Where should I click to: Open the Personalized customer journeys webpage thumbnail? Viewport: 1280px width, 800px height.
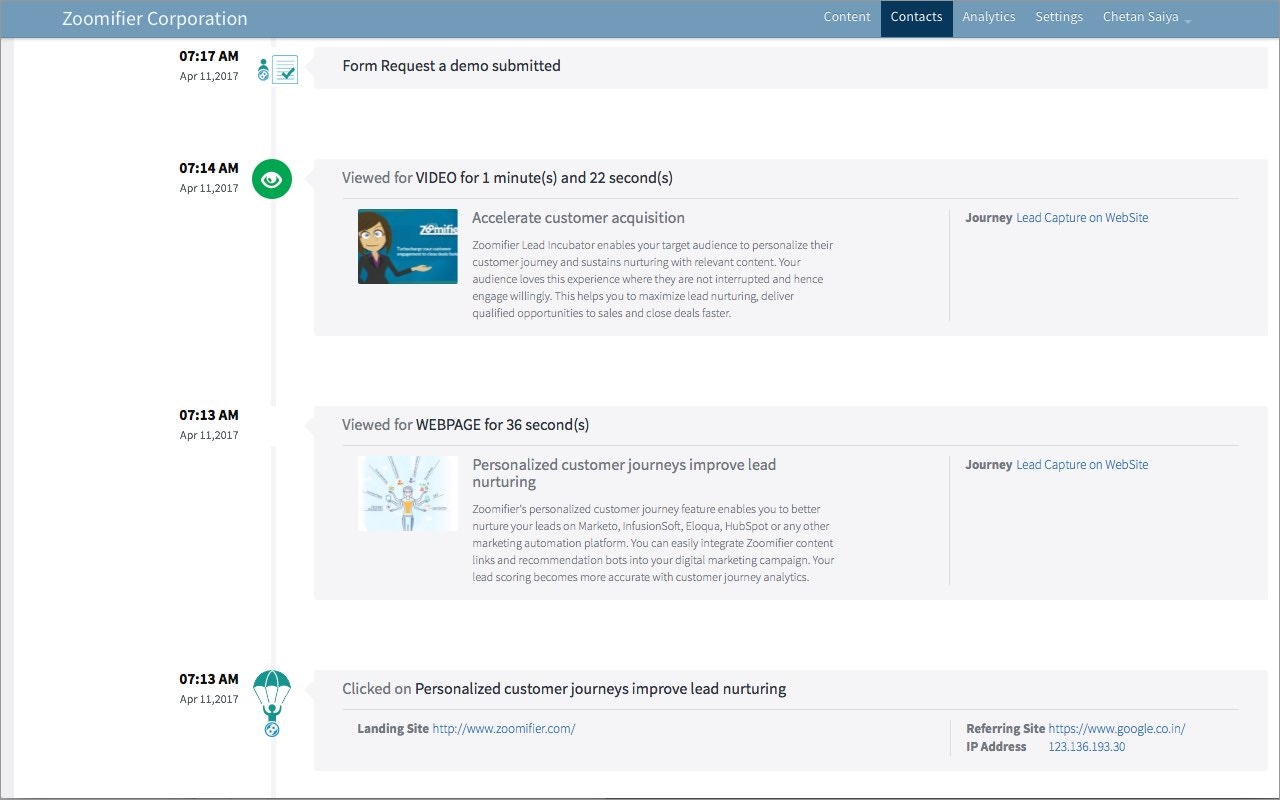point(408,493)
